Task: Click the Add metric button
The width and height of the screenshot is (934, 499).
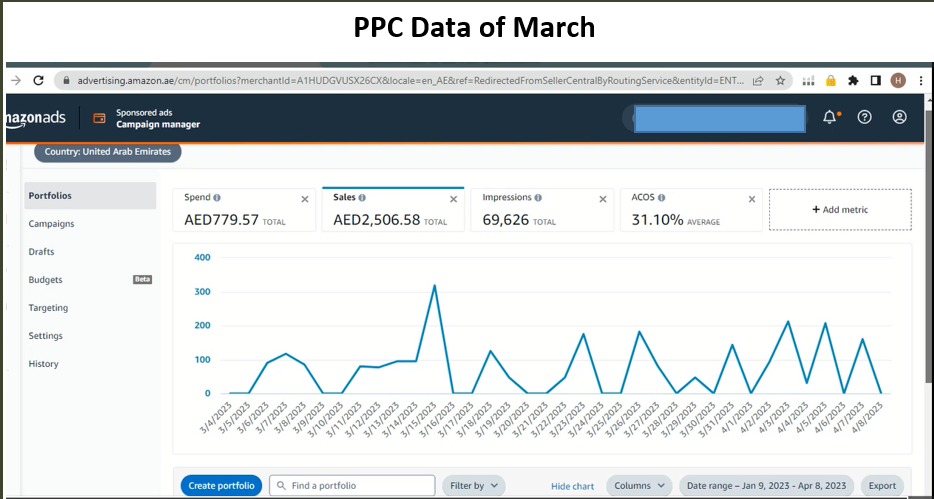Action: point(839,210)
